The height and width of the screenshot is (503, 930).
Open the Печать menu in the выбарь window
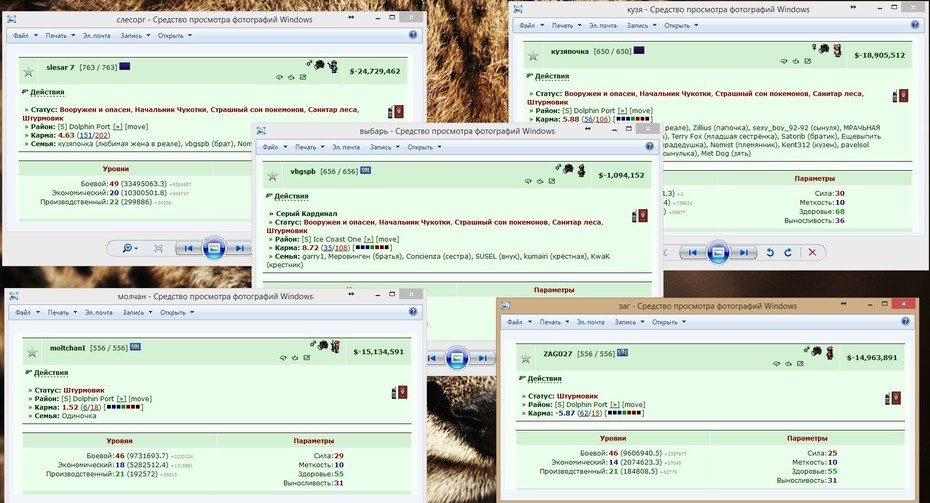pyautogui.click(x=310, y=147)
